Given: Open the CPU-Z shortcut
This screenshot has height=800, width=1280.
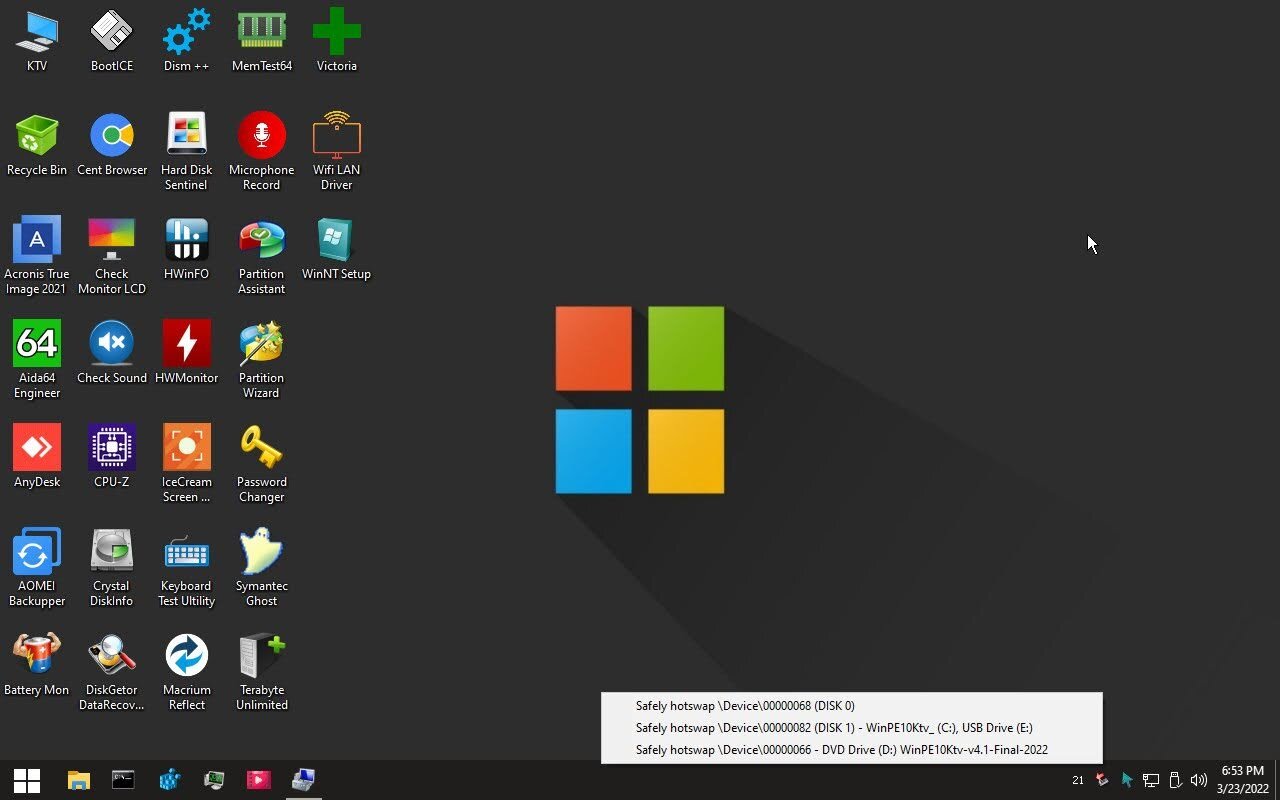Looking at the screenshot, I should click(112, 456).
